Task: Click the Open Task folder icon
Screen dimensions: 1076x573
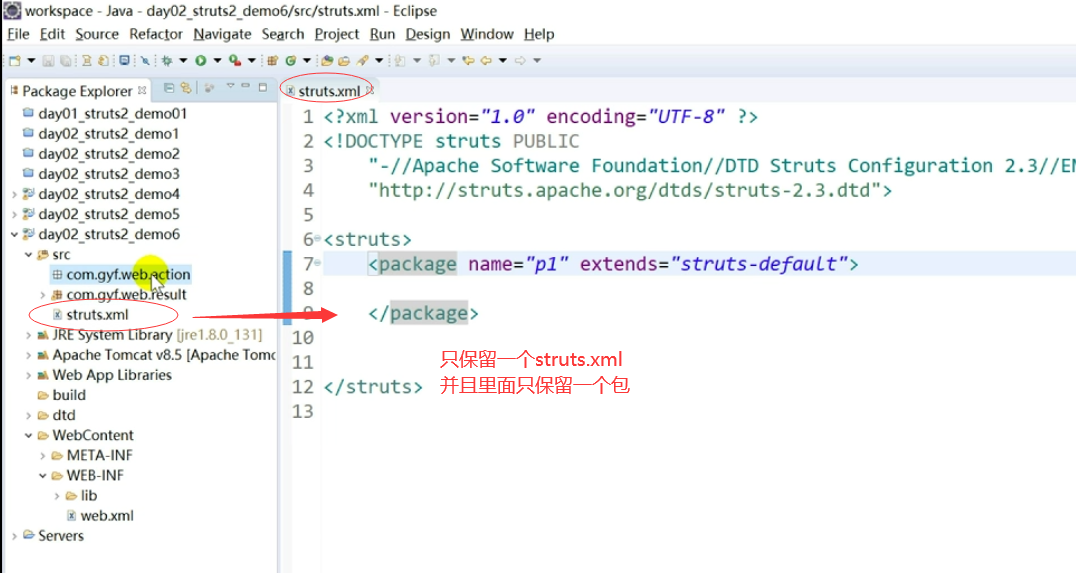Action: pos(344,61)
